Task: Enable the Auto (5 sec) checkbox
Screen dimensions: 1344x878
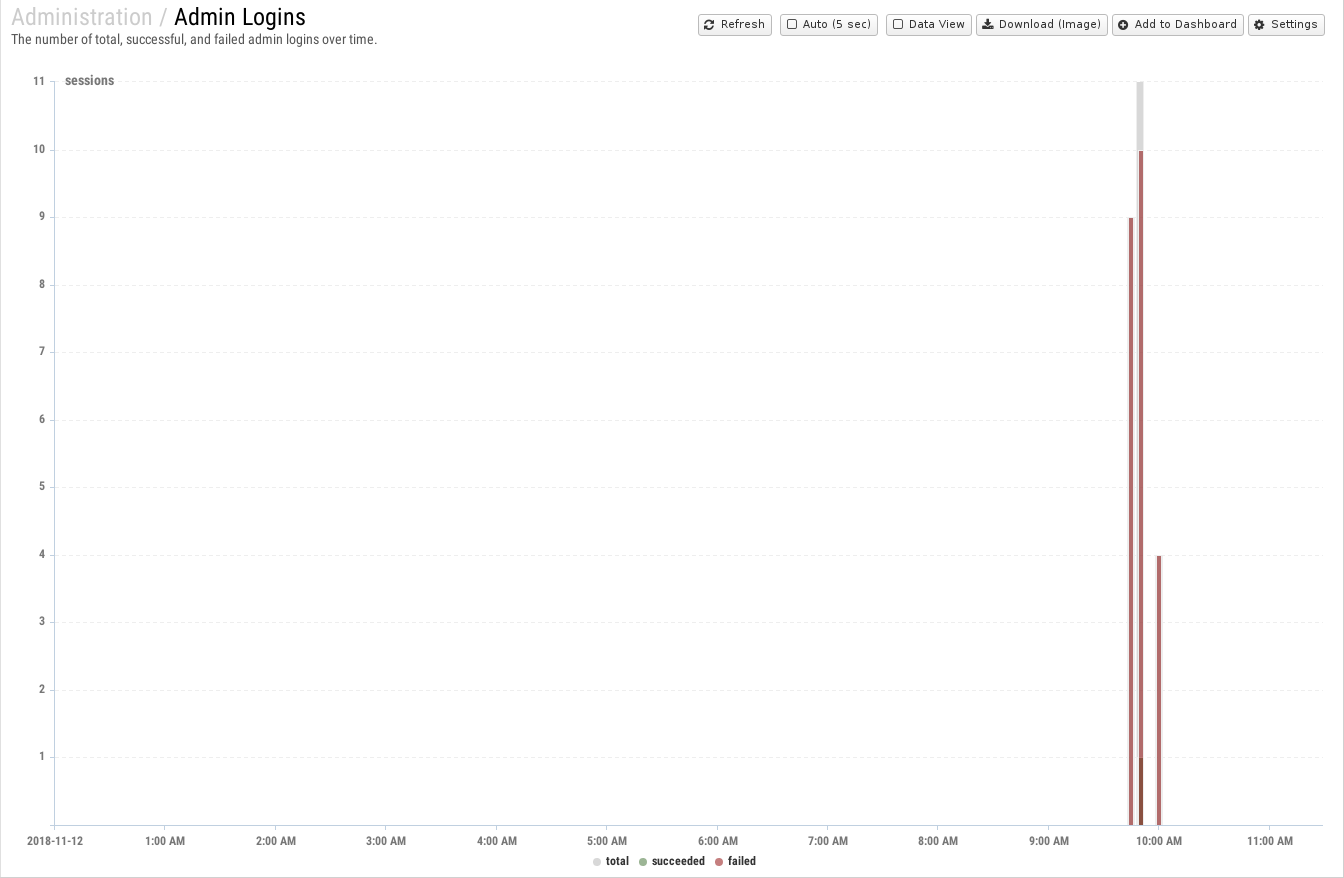Action: (x=792, y=24)
